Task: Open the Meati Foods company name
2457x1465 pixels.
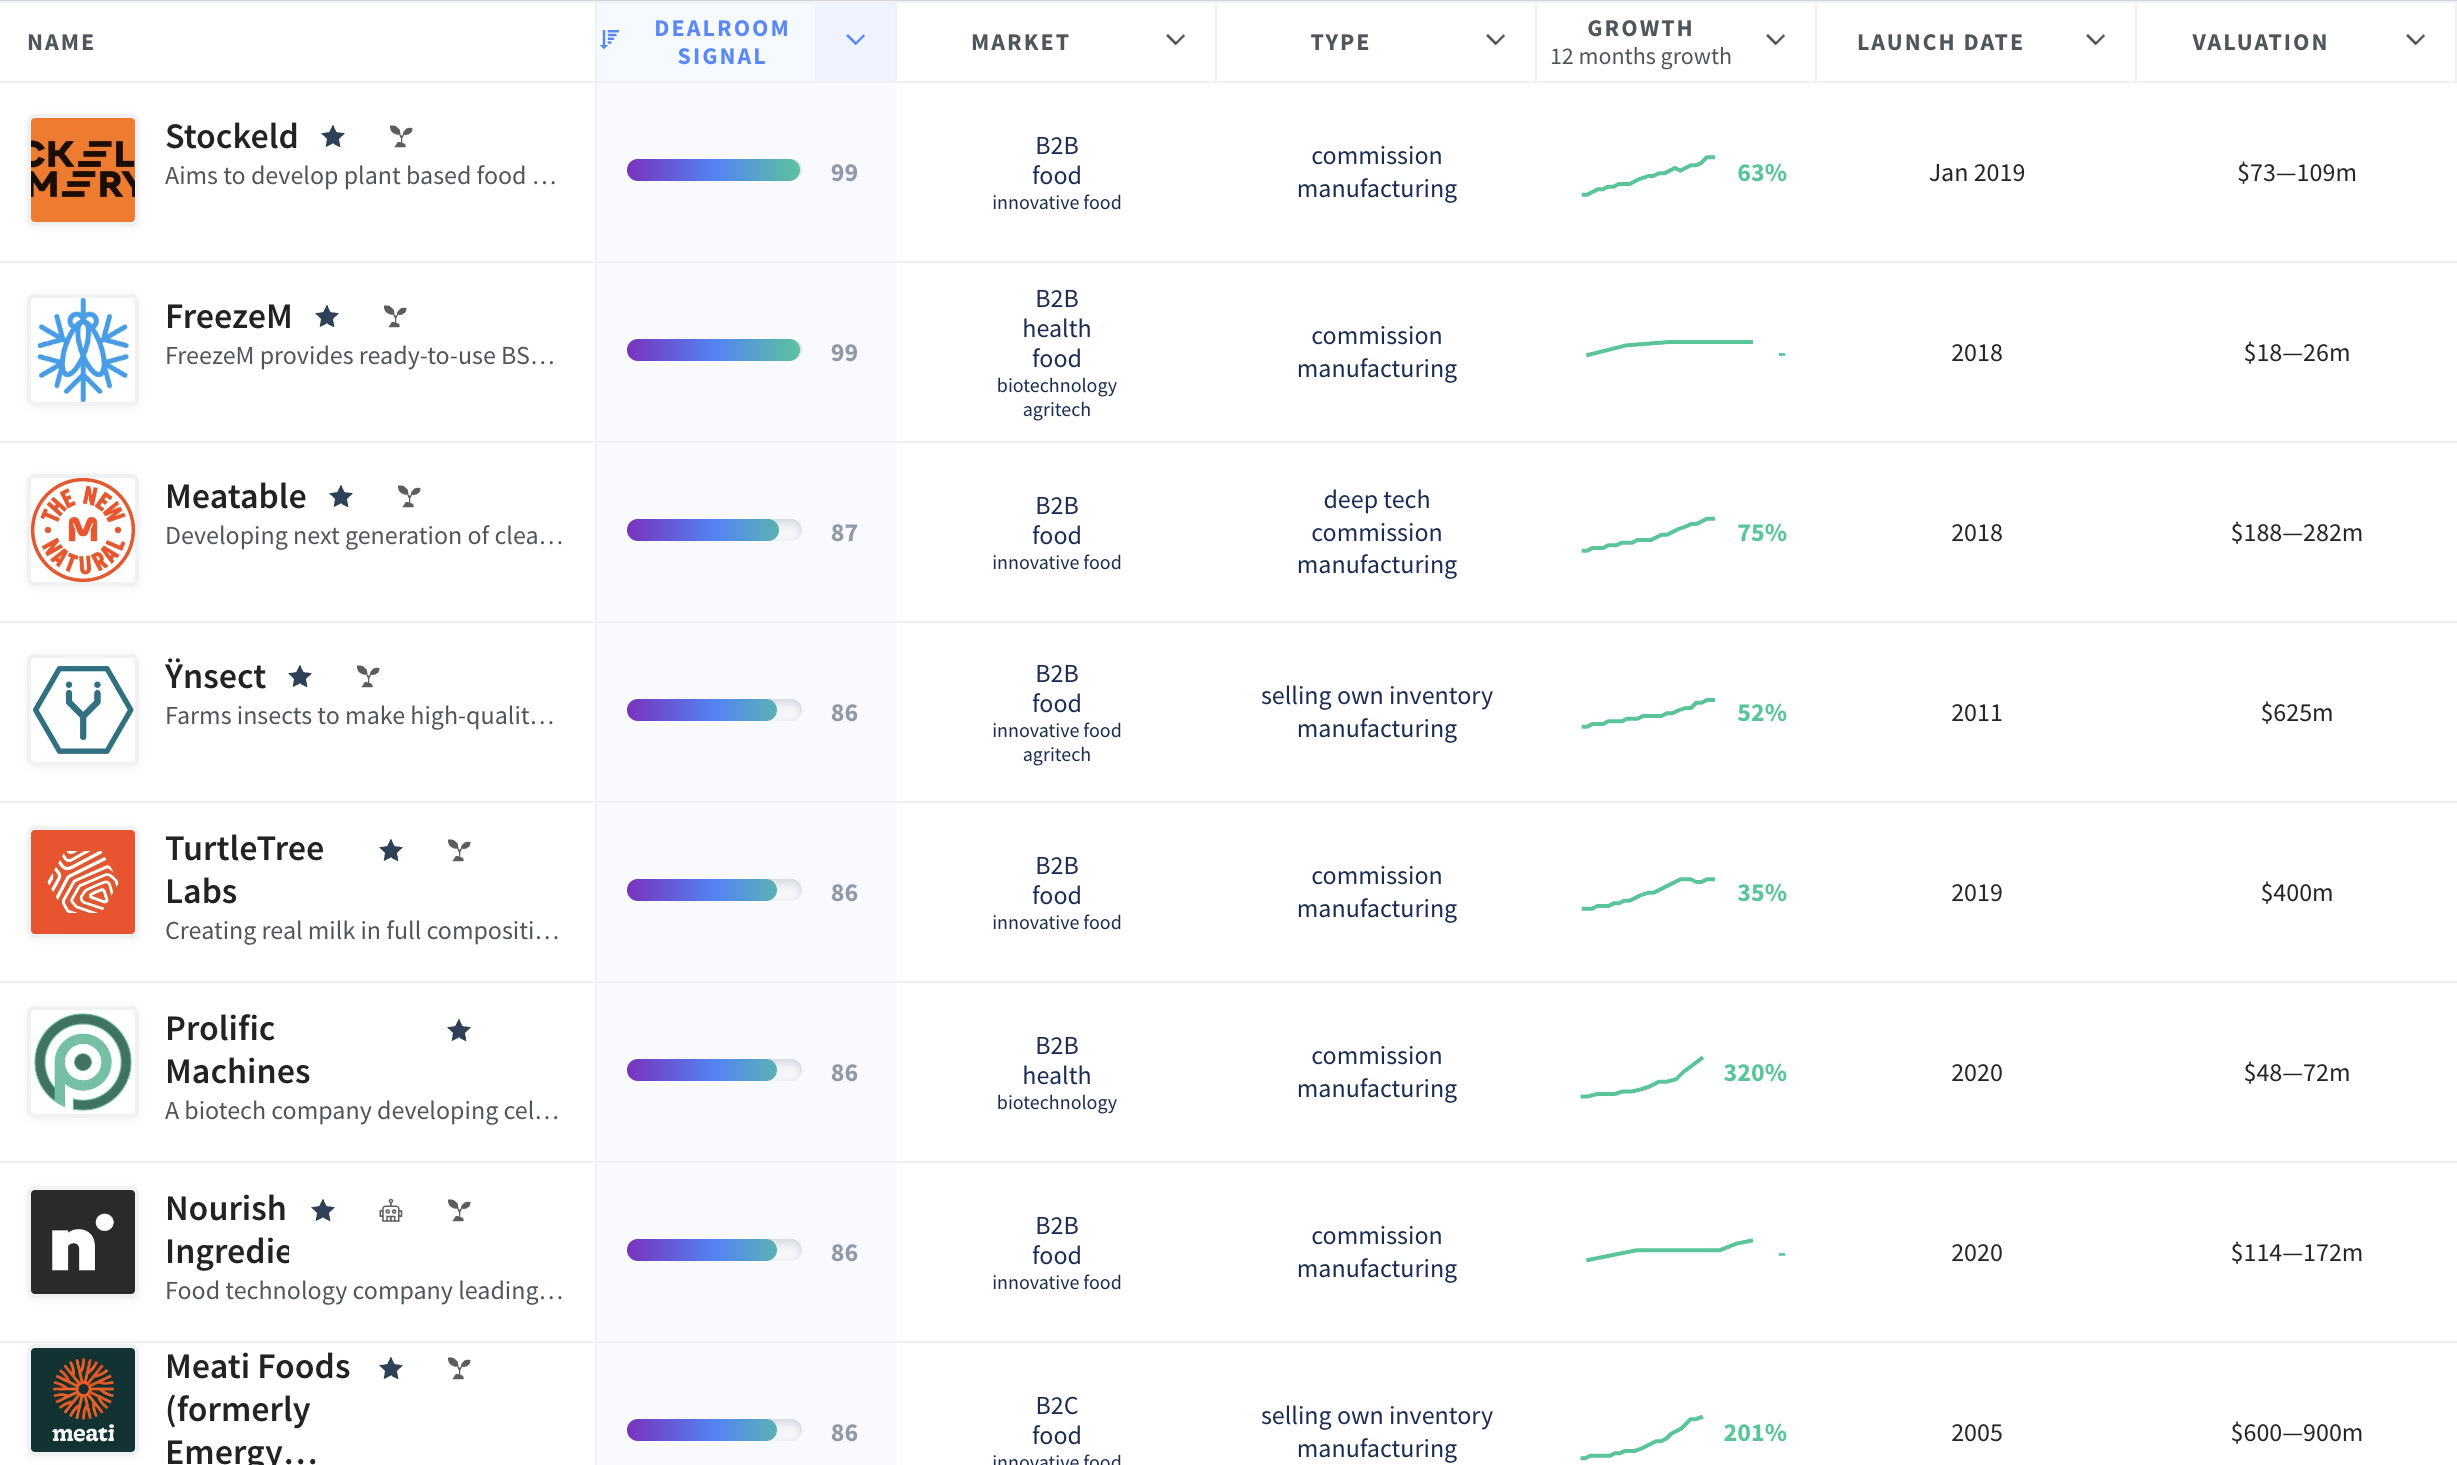Action: 258,1408
